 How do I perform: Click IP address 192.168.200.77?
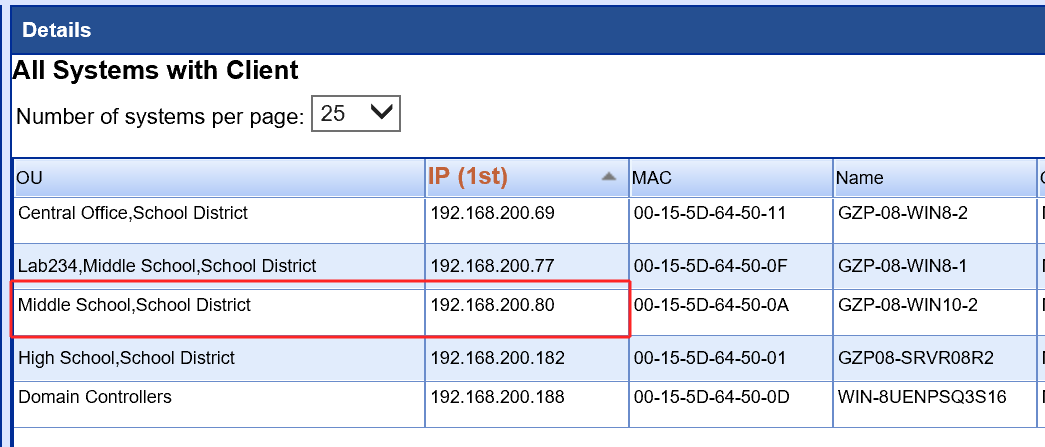[492, 266]
